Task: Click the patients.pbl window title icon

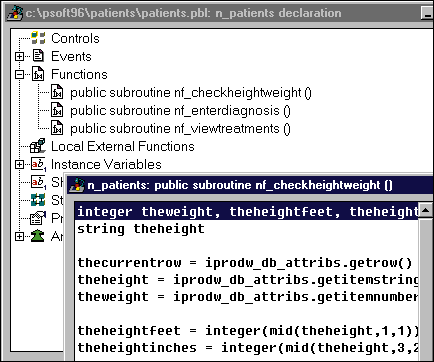Action: pos(15,13)
